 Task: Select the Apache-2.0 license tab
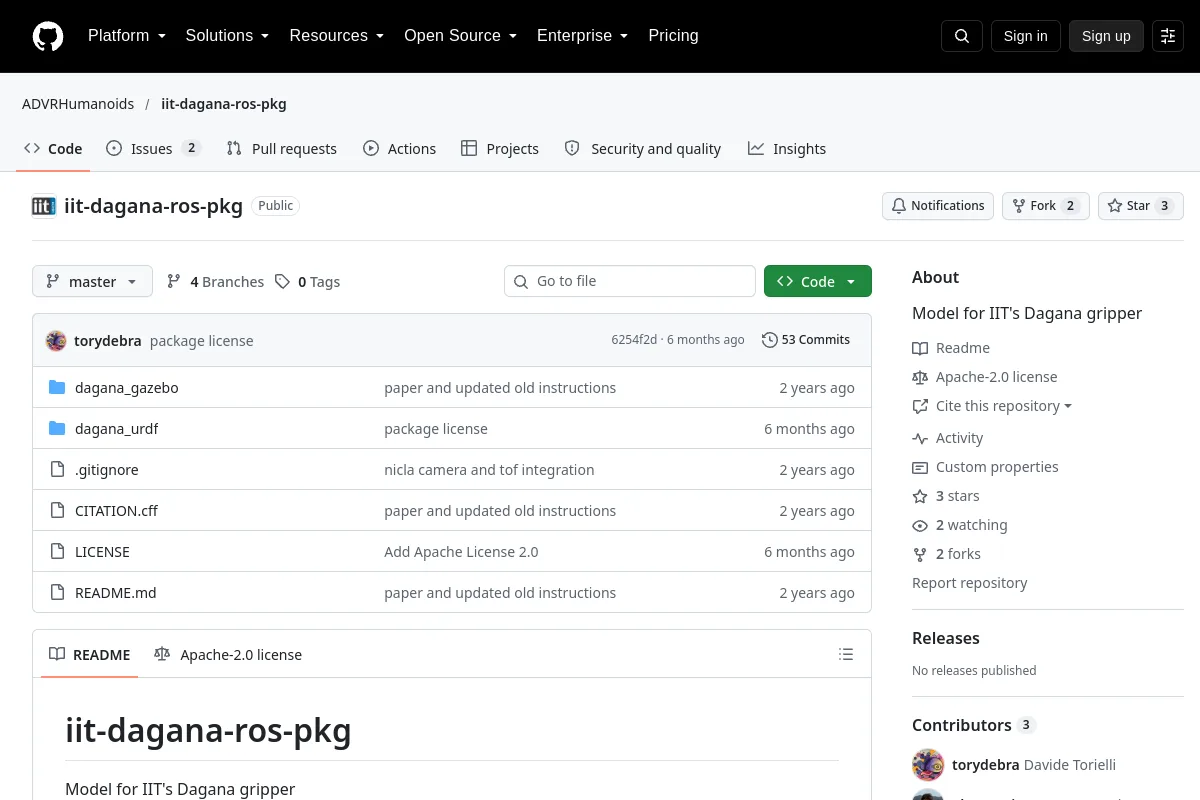tap(227, 655)
